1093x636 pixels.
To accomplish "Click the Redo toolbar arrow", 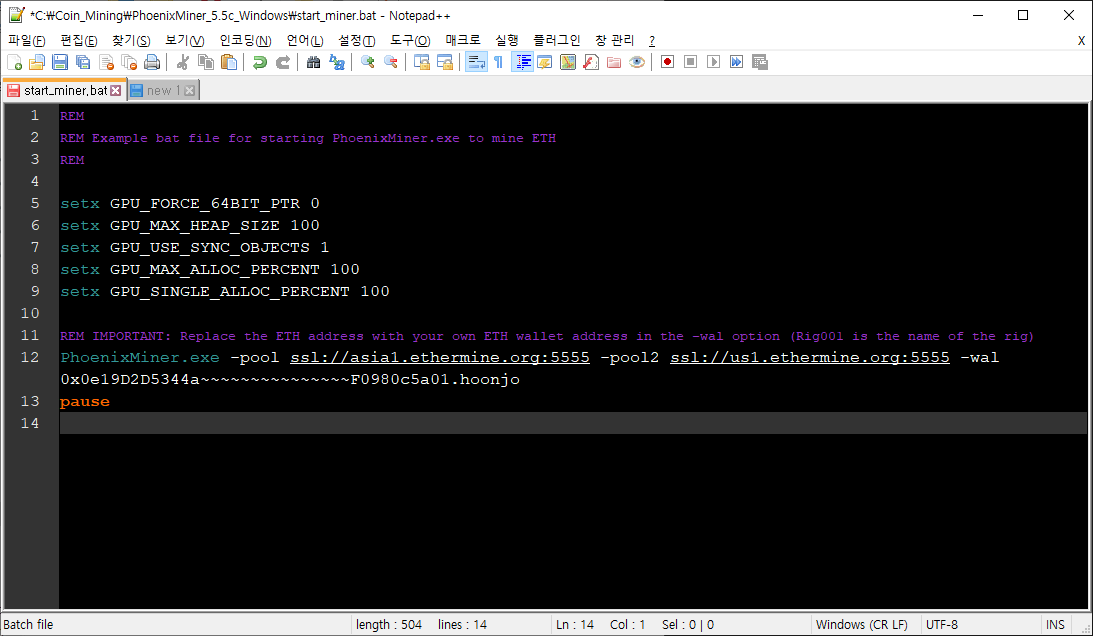I will coord(282,62).
